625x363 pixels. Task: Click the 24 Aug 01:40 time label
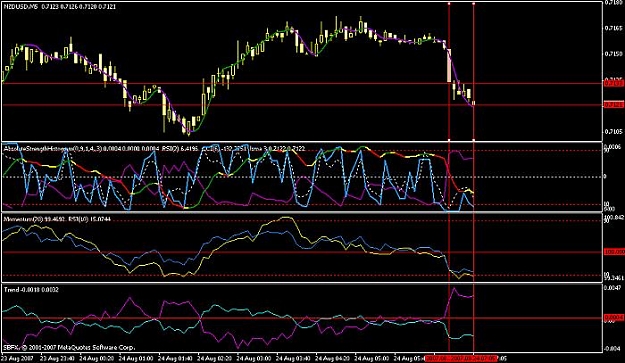pos(175,358)
